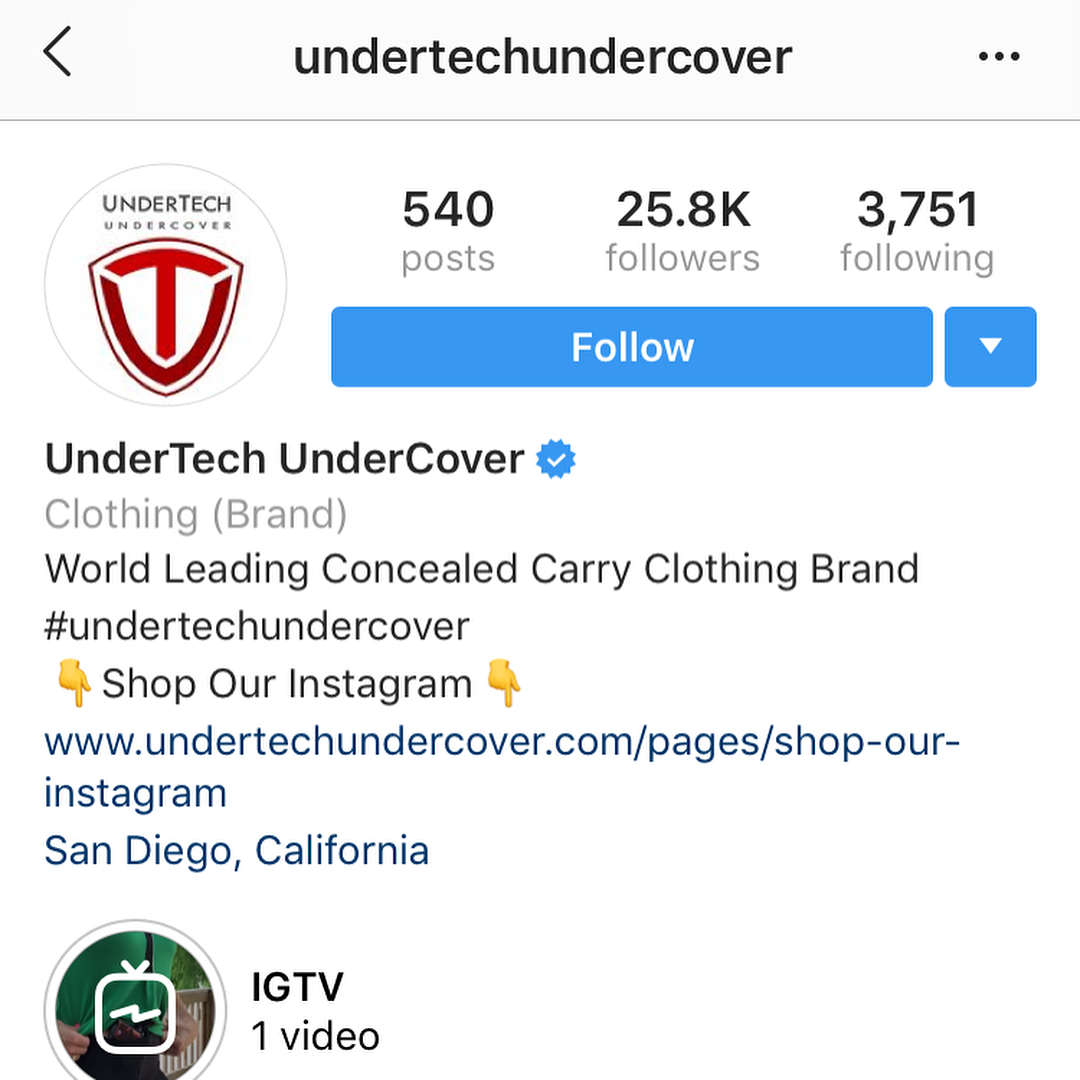
Task: Follow the UnderTech UnderCover account
Action: click(632, 346)
